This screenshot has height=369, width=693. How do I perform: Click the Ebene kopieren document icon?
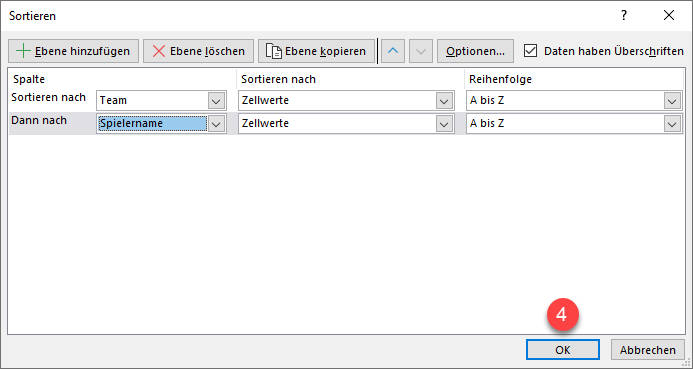tap(274, 51)
